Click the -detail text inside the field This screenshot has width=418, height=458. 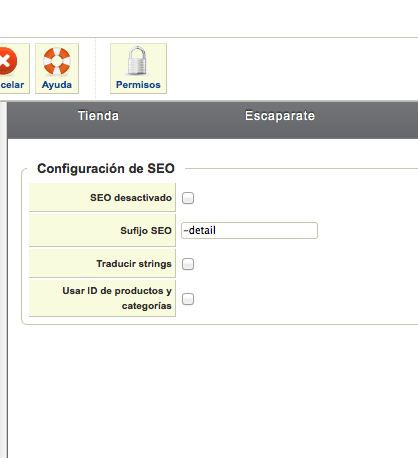[x=200, y=230]
